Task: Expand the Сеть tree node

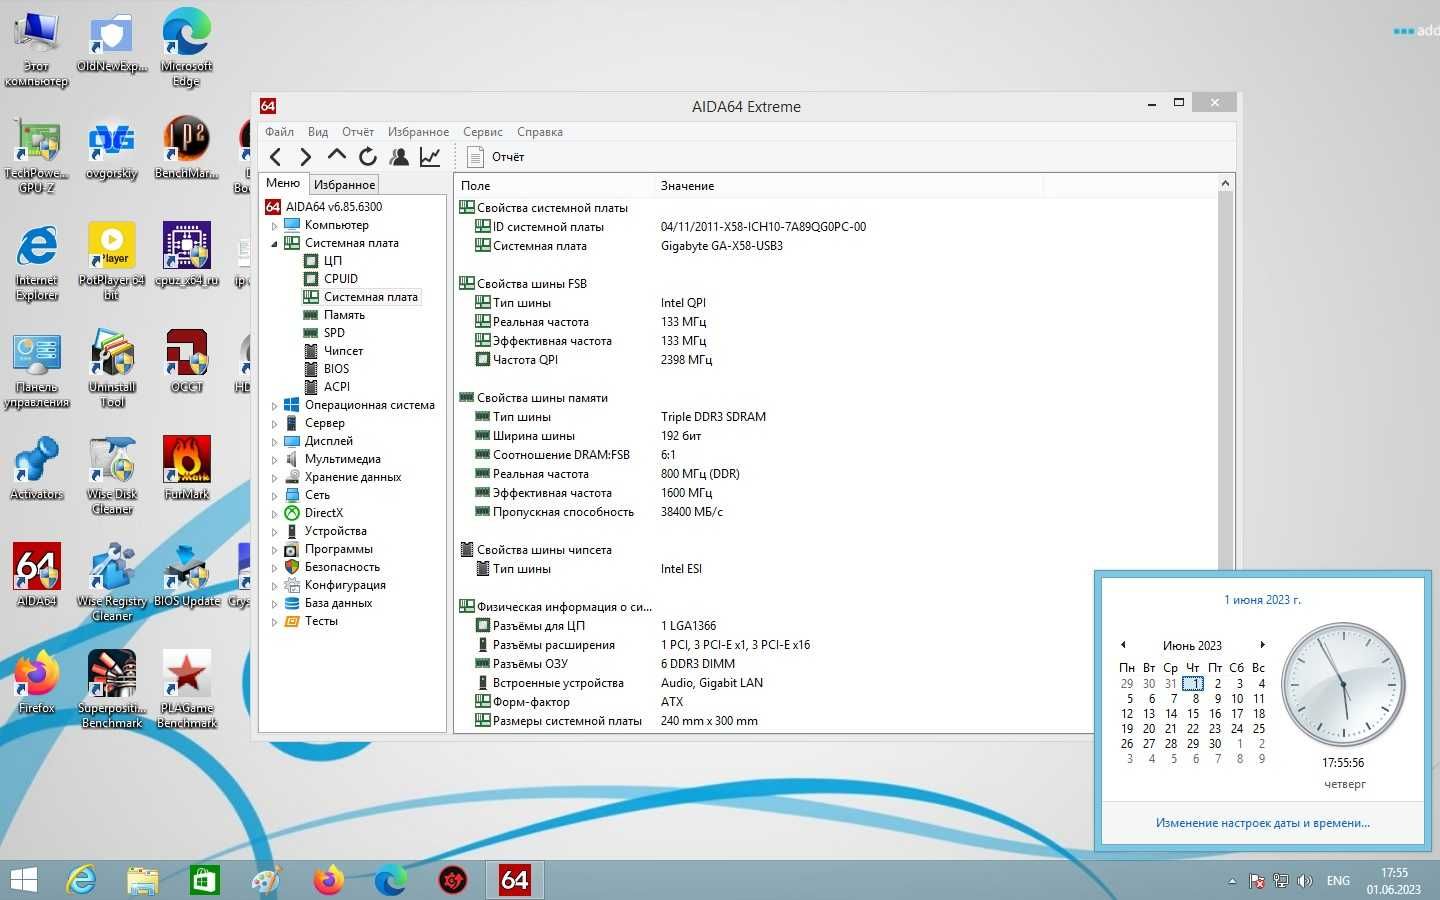Action: tap(274, 495)
